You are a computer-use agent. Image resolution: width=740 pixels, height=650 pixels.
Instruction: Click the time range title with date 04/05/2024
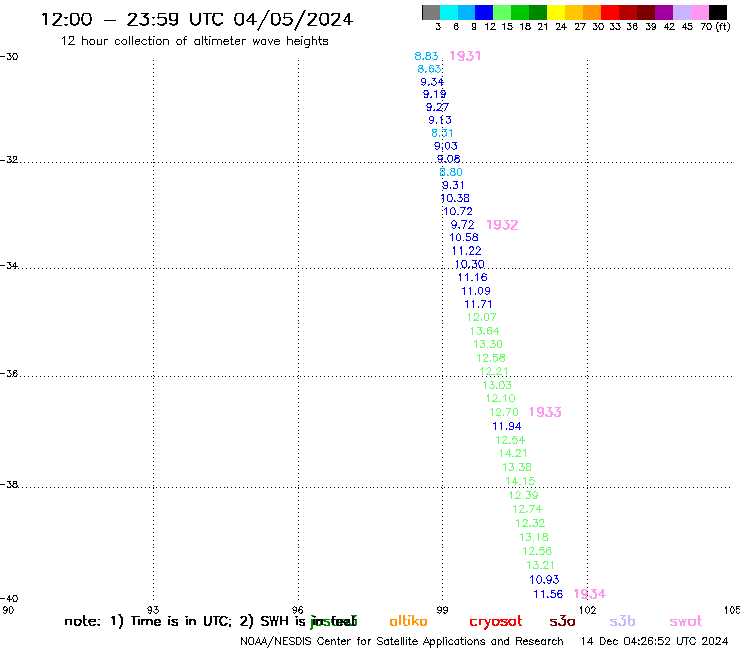[x=197, y=19]
